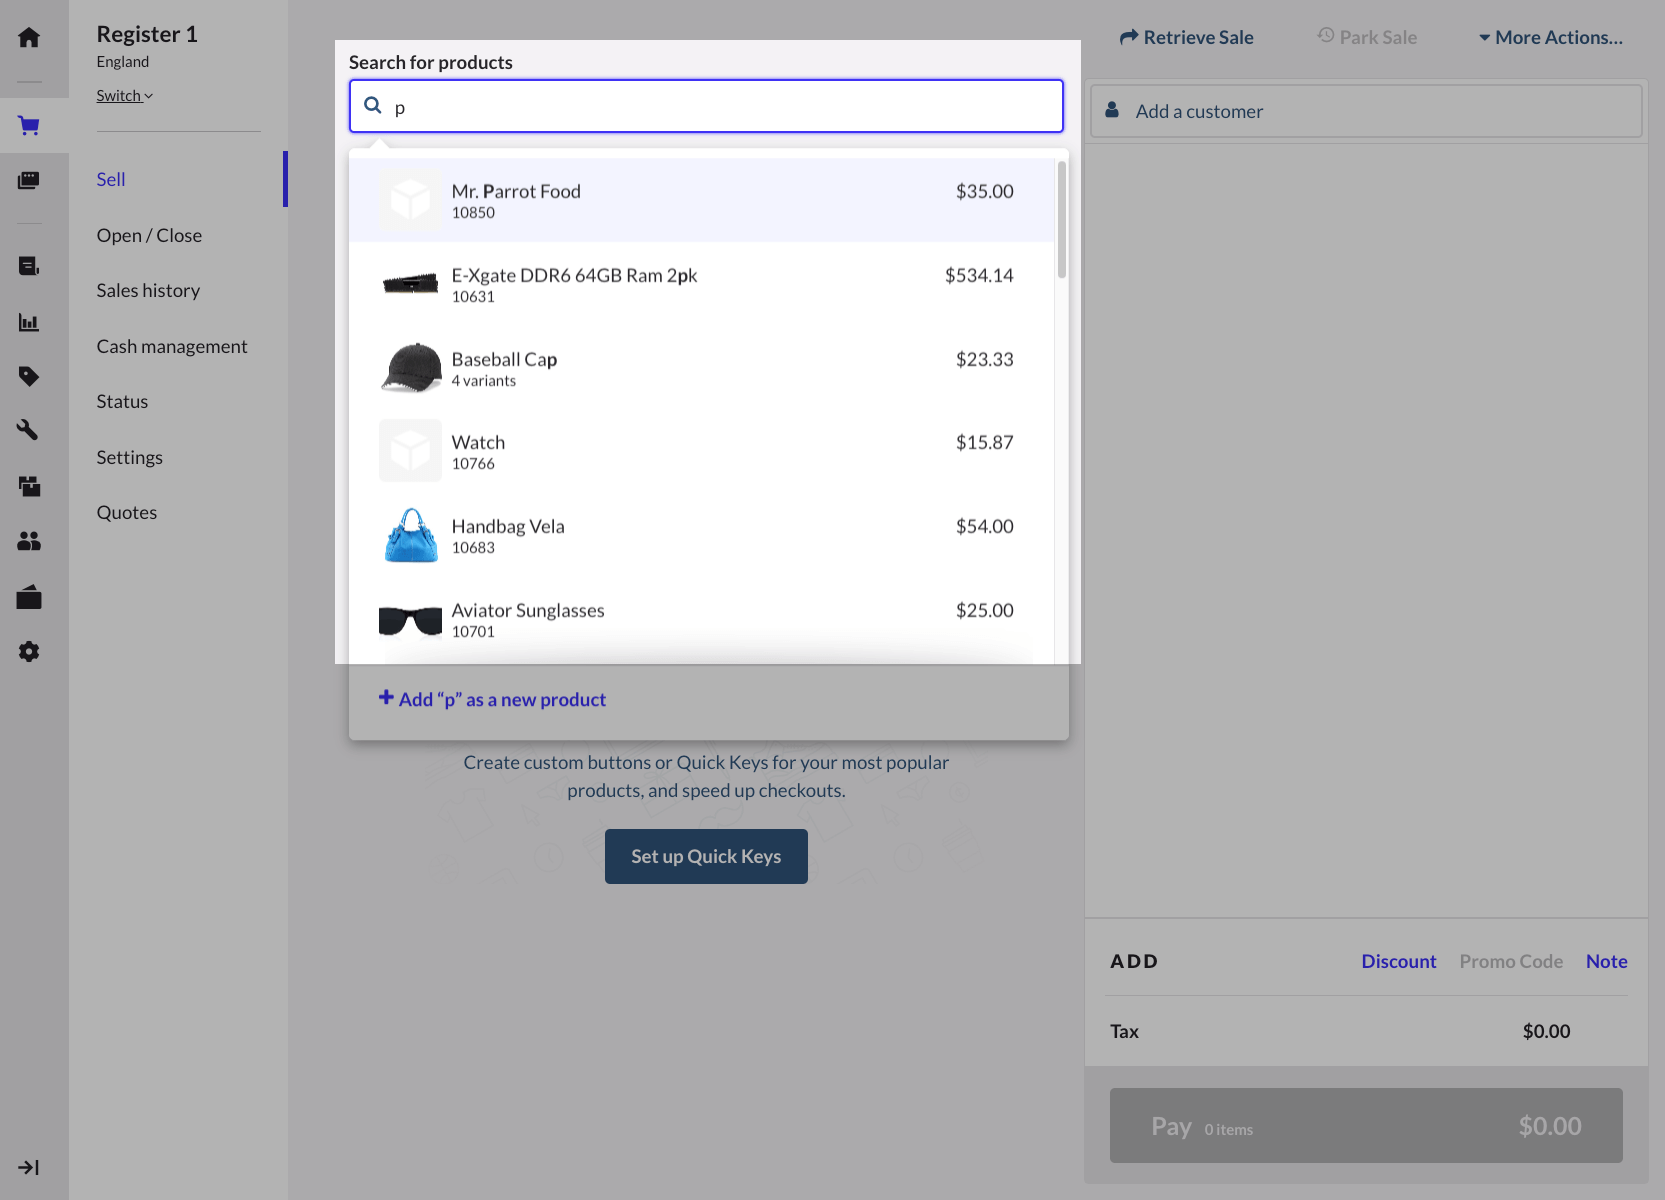Open the Settings gear icon
The height and width of the screenshot is (1200, 1665).
tap(29, 651)
